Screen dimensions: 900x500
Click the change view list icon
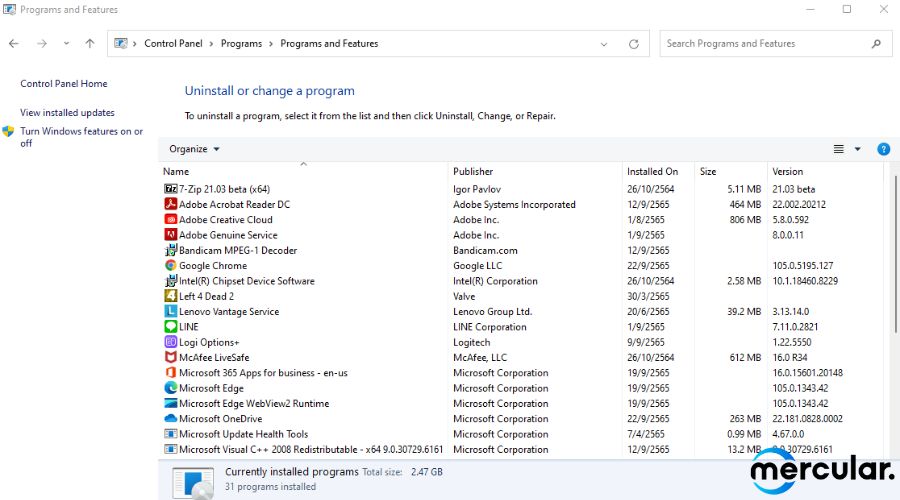point(839,149)
